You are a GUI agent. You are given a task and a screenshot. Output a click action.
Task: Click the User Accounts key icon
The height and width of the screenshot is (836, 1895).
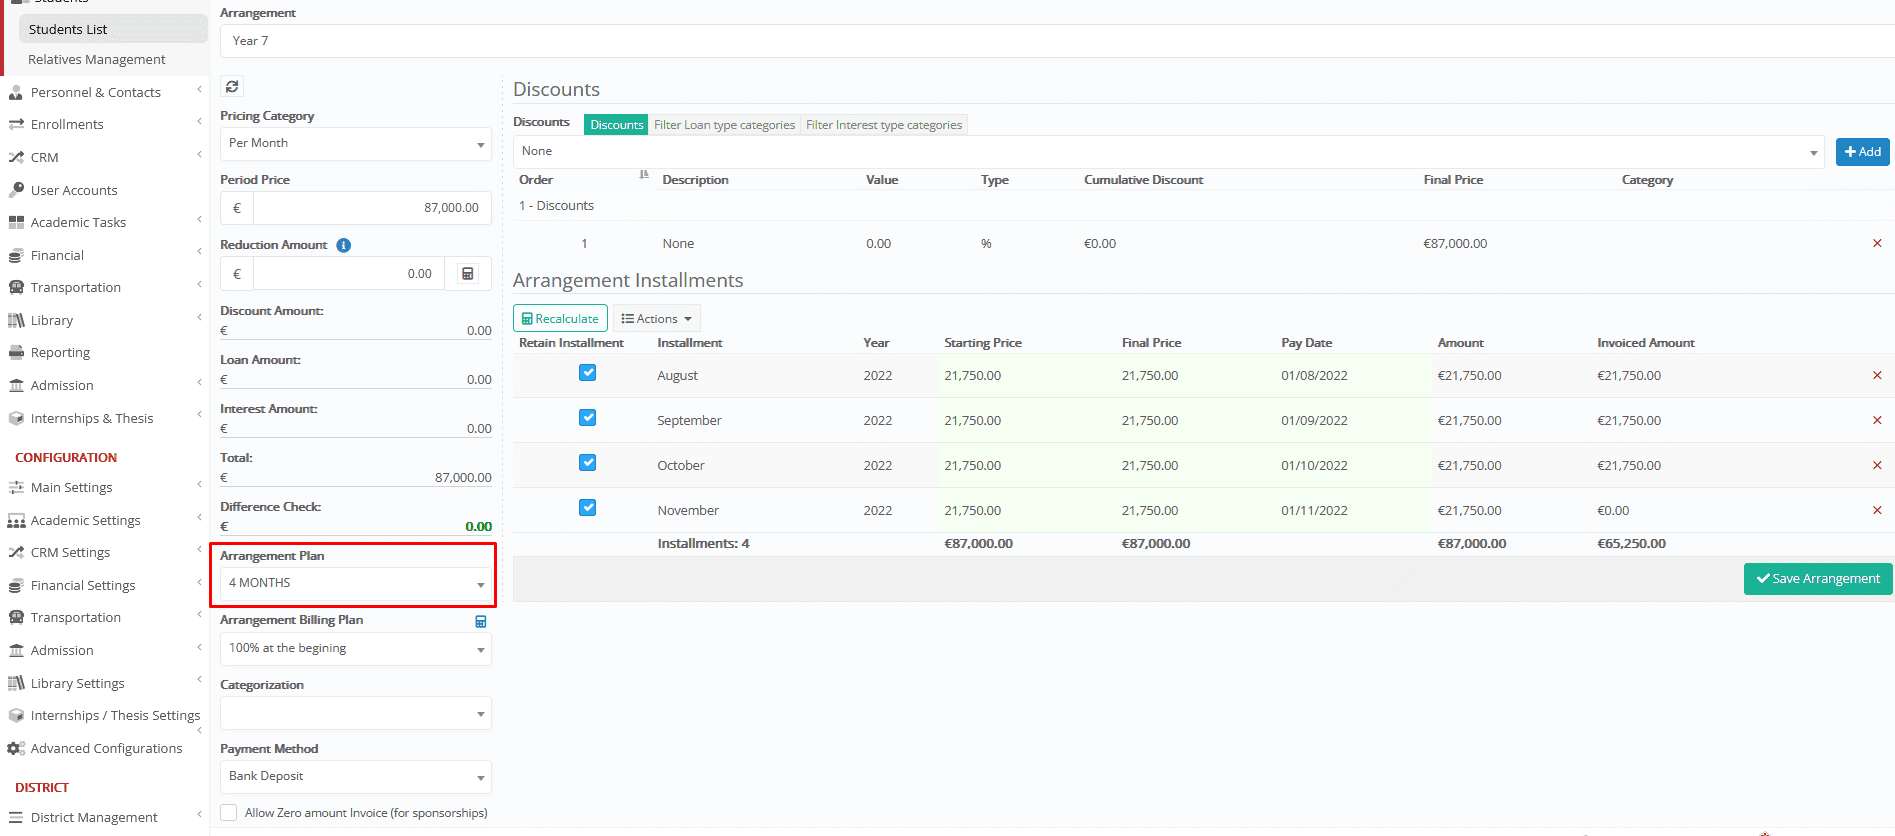(16, 190)
